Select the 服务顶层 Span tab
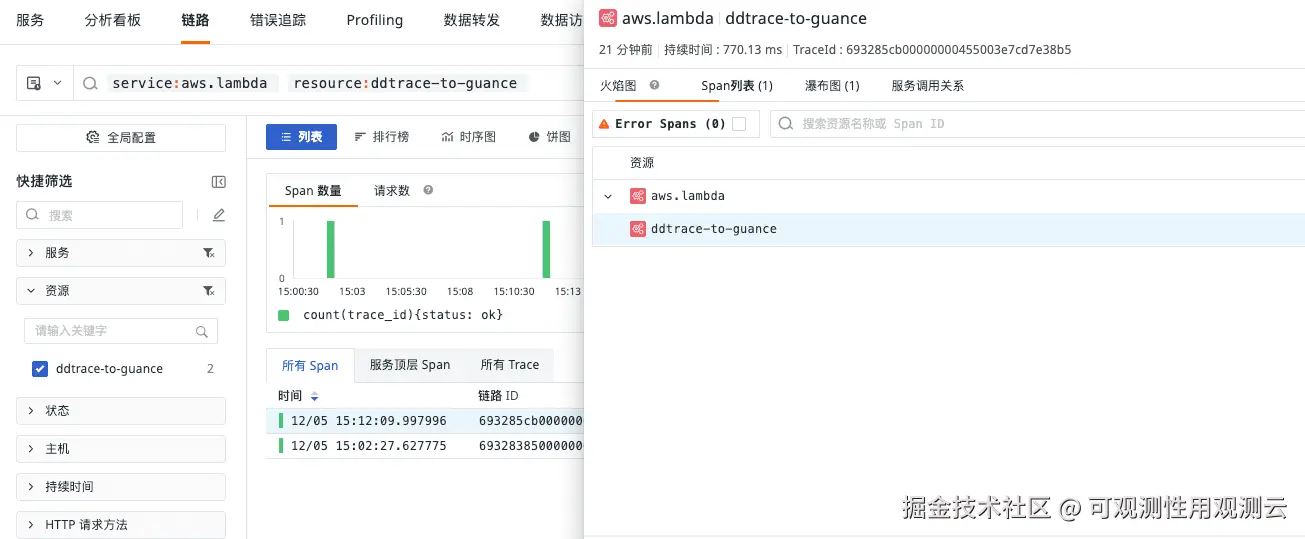The height and width of the screenshot is (539, 1305). pos(410,365)
